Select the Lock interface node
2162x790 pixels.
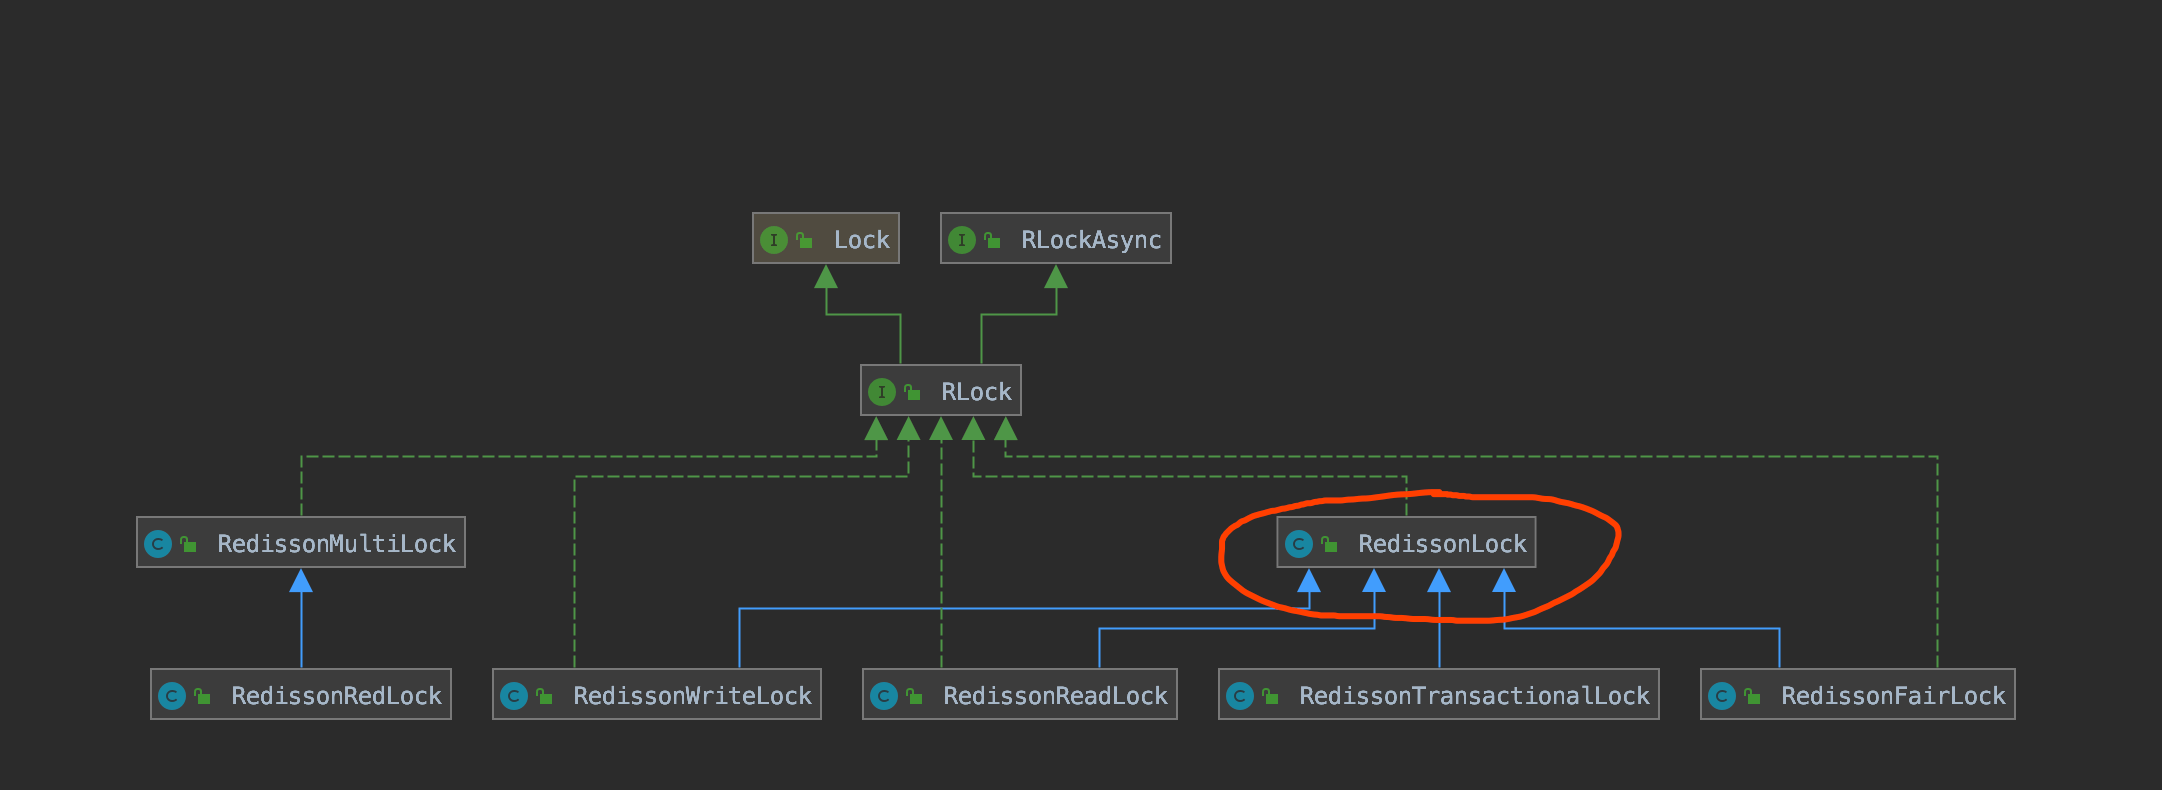825,239
